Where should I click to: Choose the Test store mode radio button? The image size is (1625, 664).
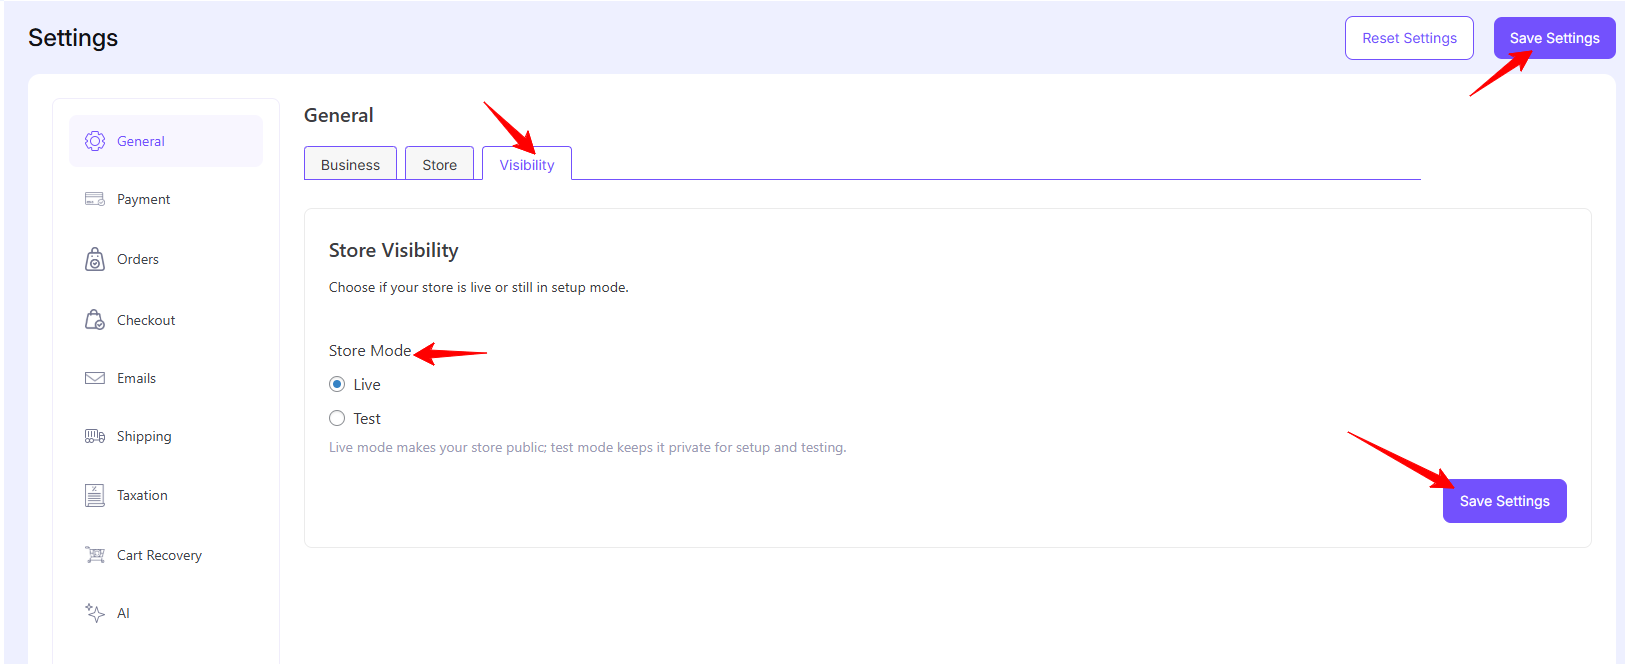point(337,418)
